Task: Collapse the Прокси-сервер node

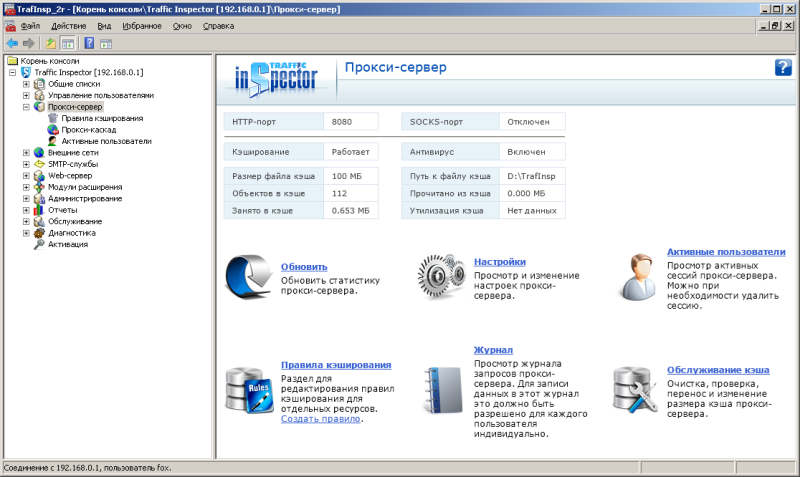Action: 26,107
